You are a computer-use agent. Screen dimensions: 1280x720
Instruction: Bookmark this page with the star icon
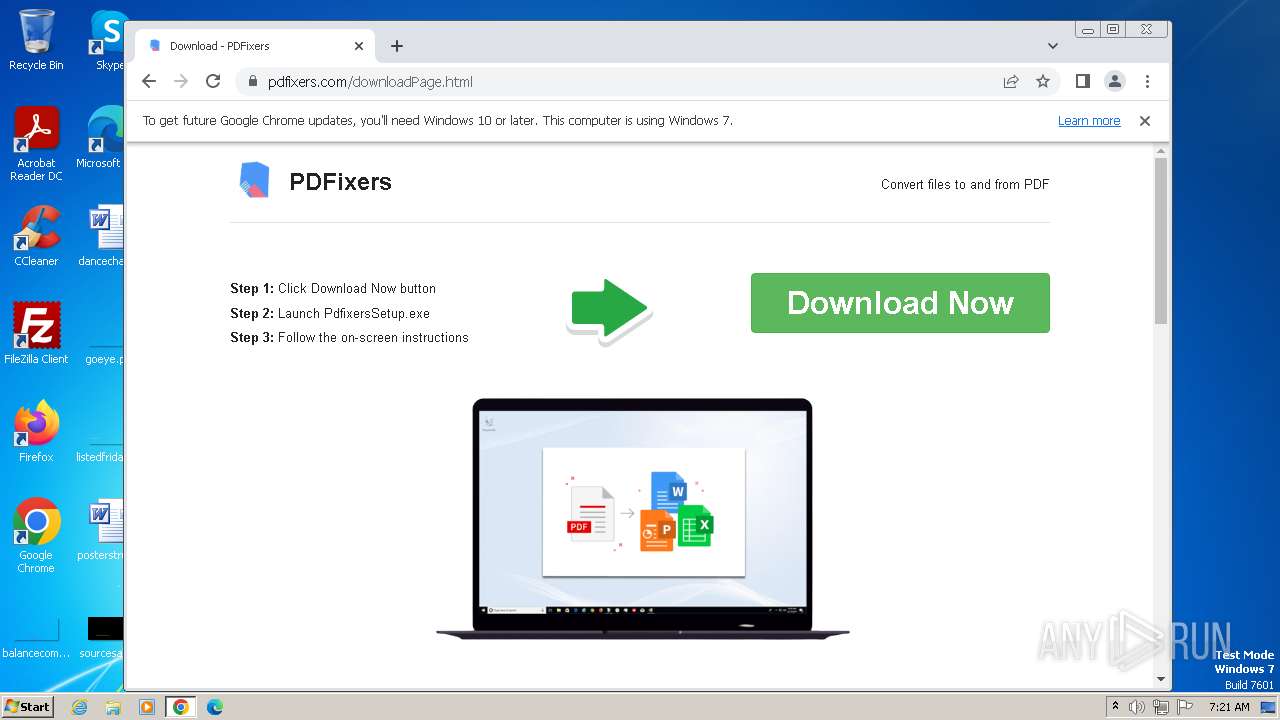(x=1043, y=82)
